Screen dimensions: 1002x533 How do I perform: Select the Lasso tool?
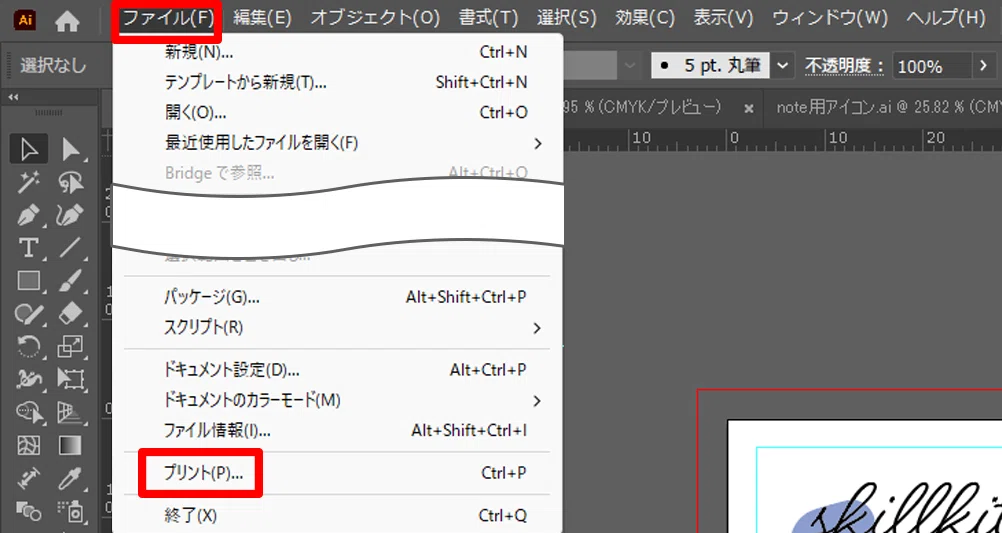[70, 183]
